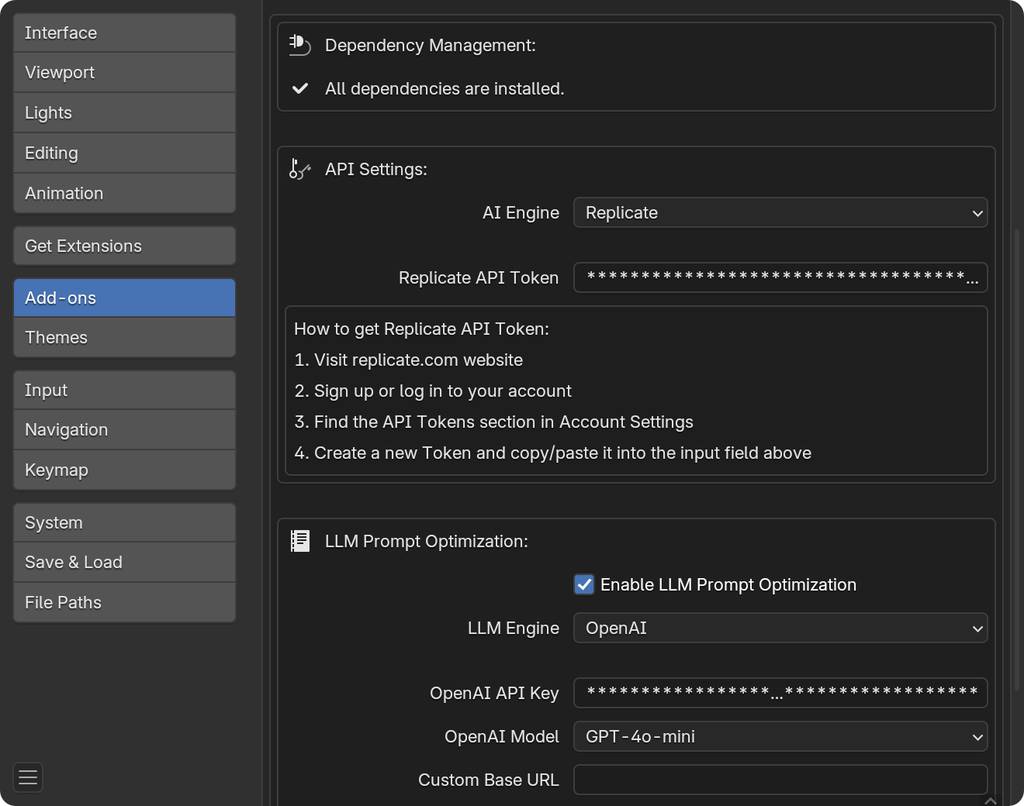This screenshot has width=1024, height=806.
Task: Expand the LLM Engine dropdown
Action: pos(779,629)
